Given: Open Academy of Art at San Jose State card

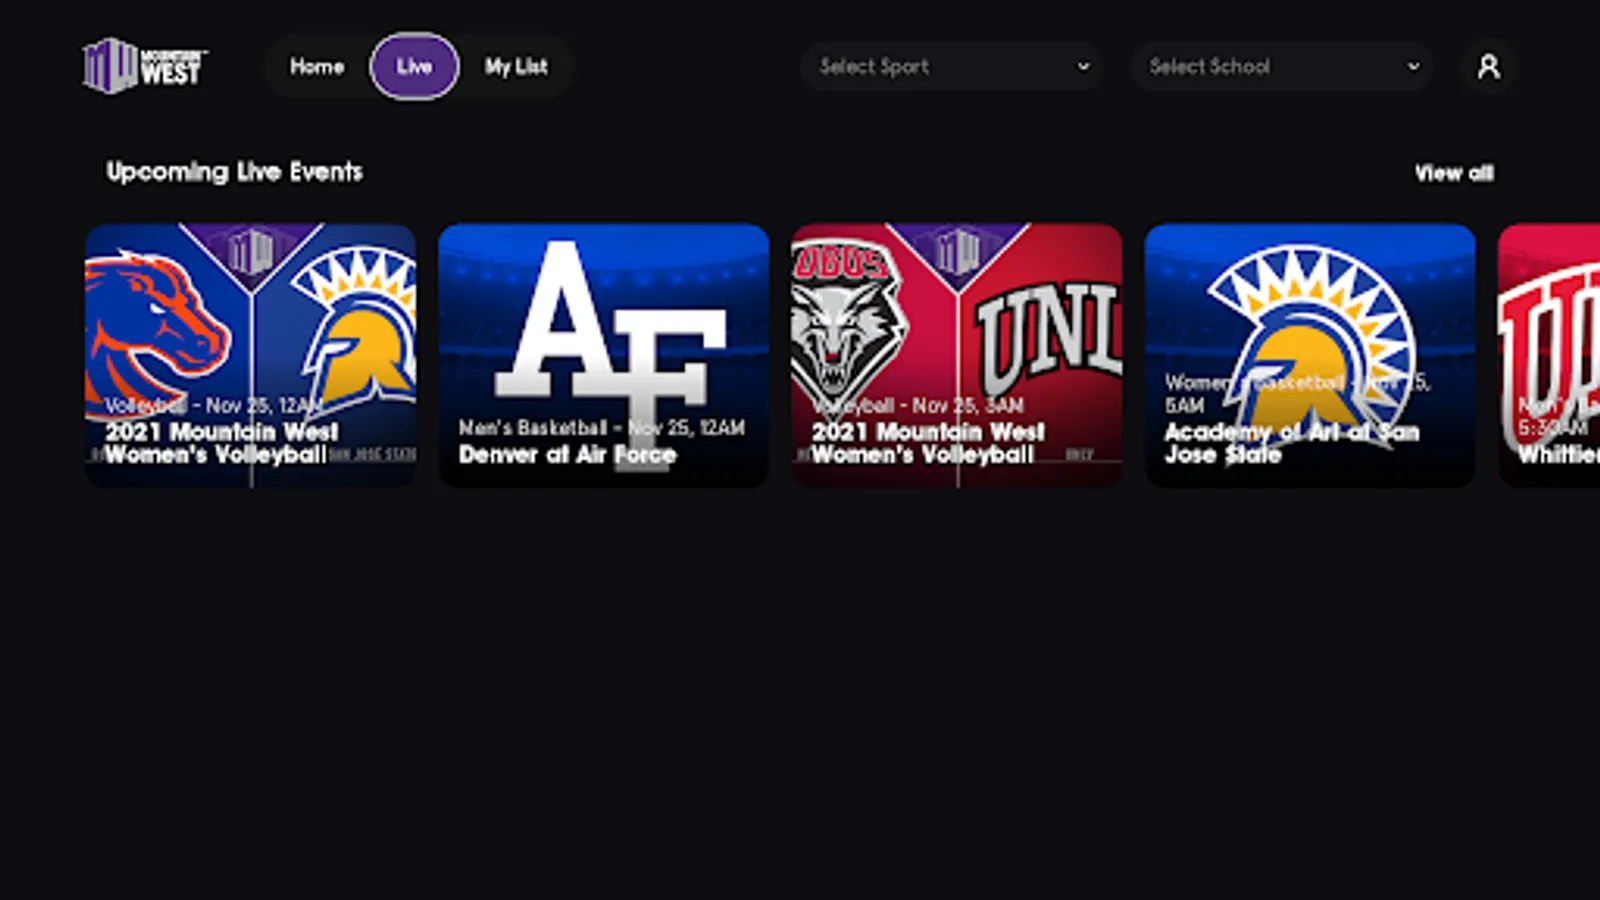Looking at the screenshot, I should (1310, 355).
